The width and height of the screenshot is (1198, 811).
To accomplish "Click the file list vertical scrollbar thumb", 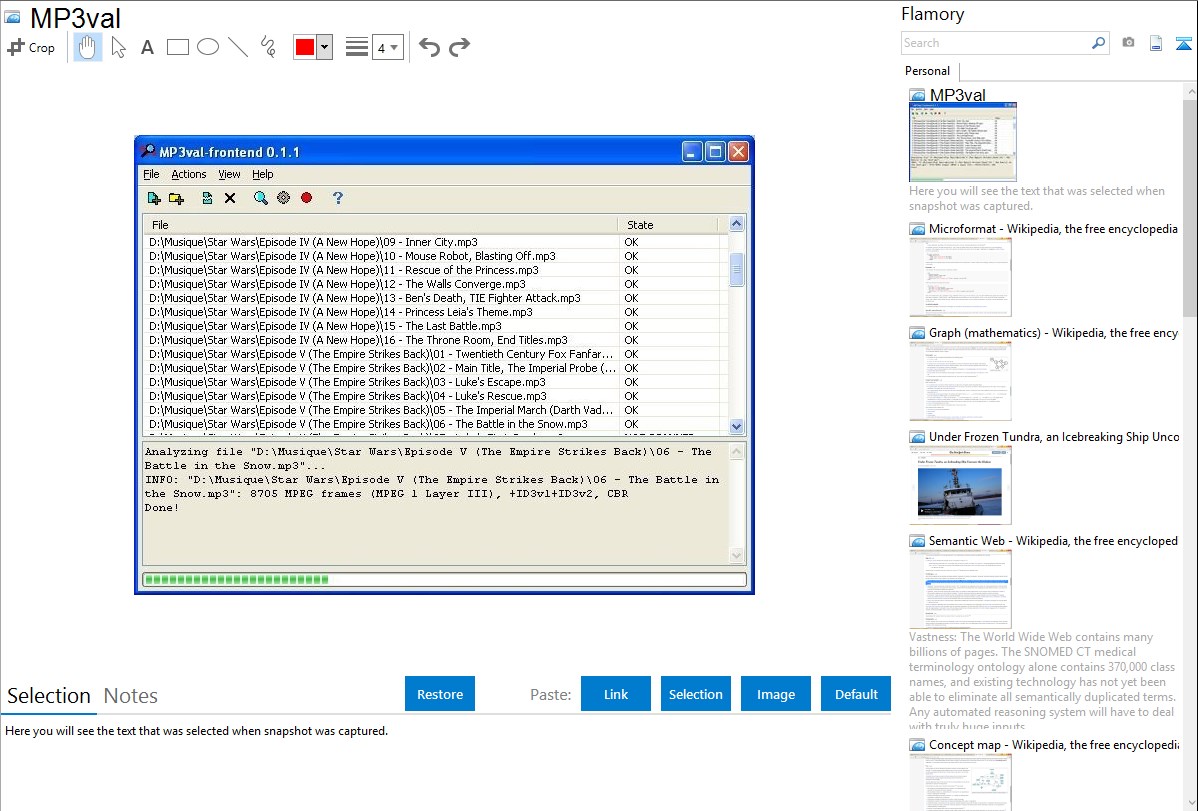I will tap(737, 270).
